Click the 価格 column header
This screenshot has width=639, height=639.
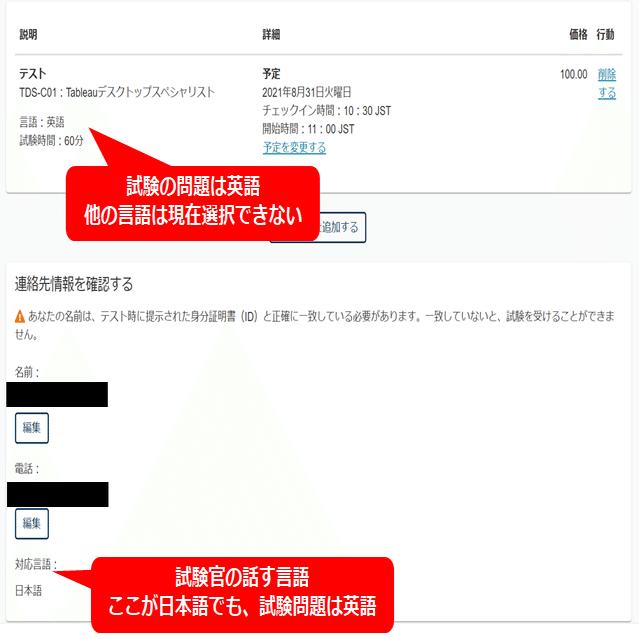578,35
